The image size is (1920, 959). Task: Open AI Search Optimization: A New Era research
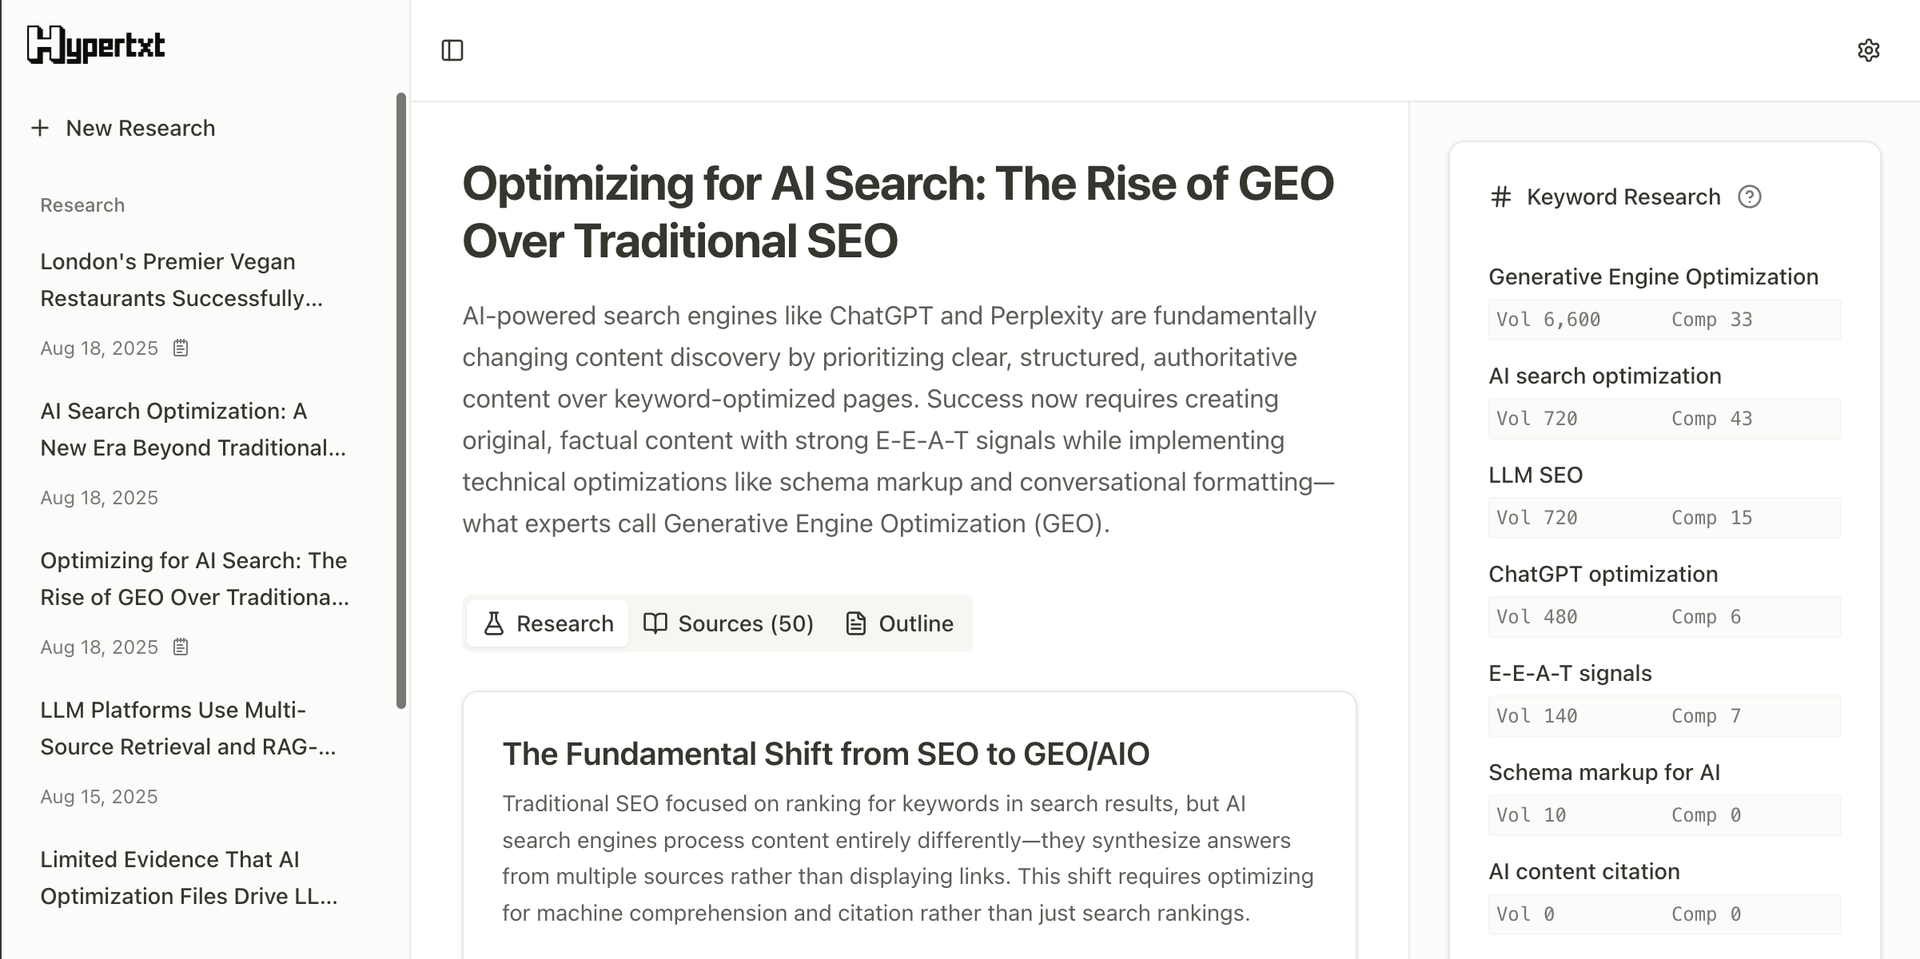pos(192,430)
